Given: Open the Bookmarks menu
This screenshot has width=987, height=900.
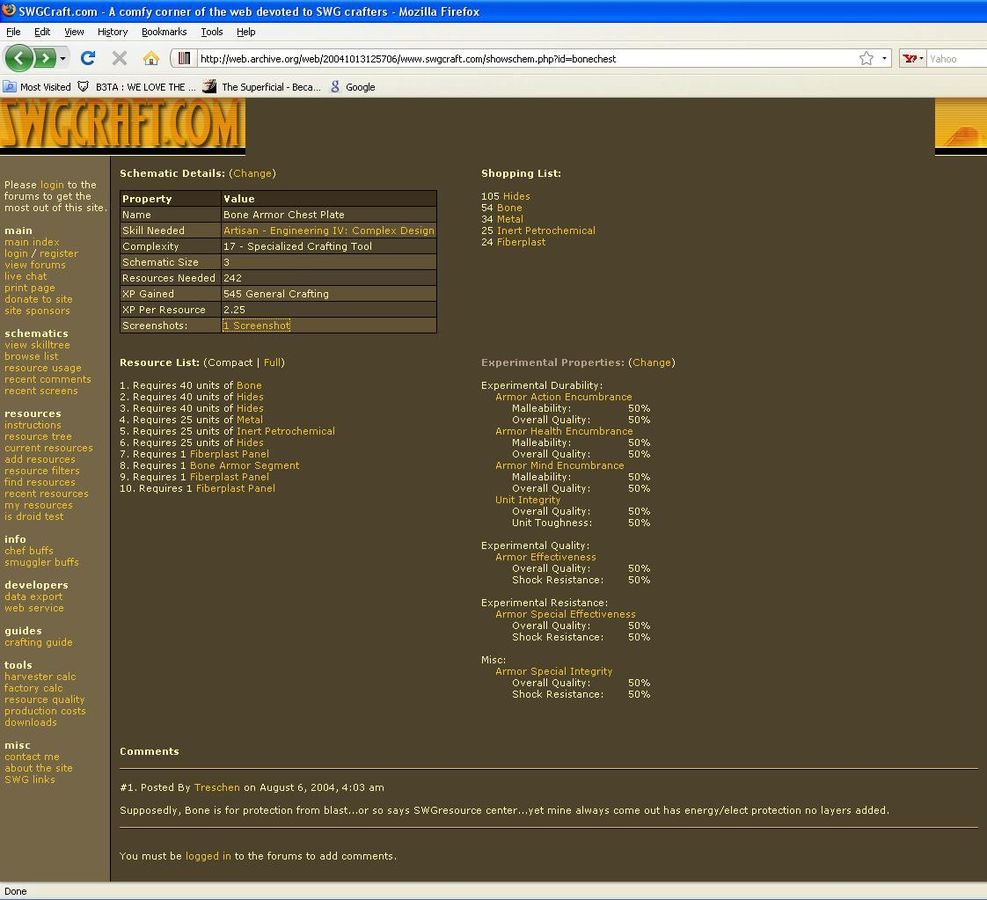Looking at the screenshot, I should pos(164,32).
